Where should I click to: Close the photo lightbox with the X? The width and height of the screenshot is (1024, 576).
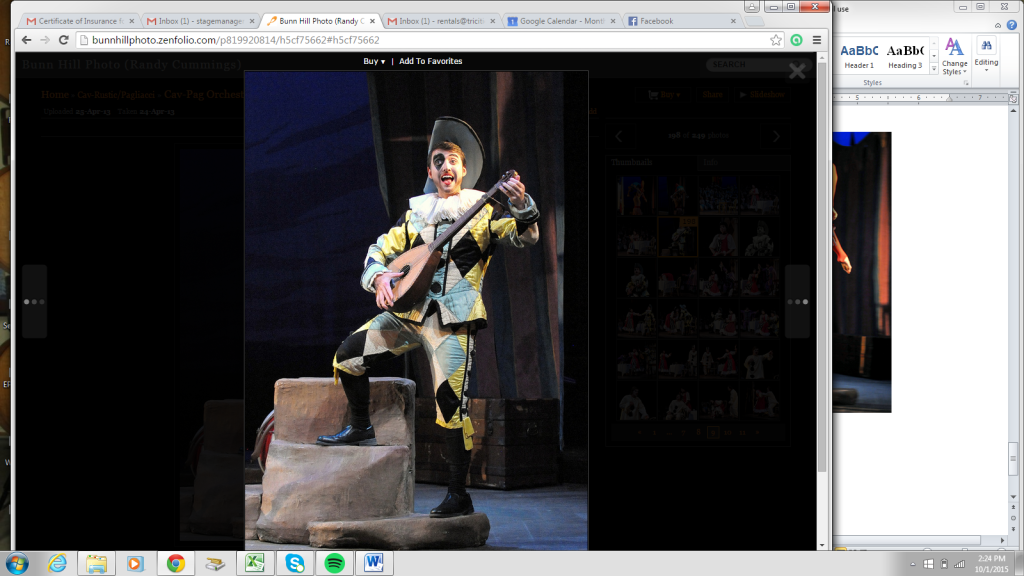[797, 71]
